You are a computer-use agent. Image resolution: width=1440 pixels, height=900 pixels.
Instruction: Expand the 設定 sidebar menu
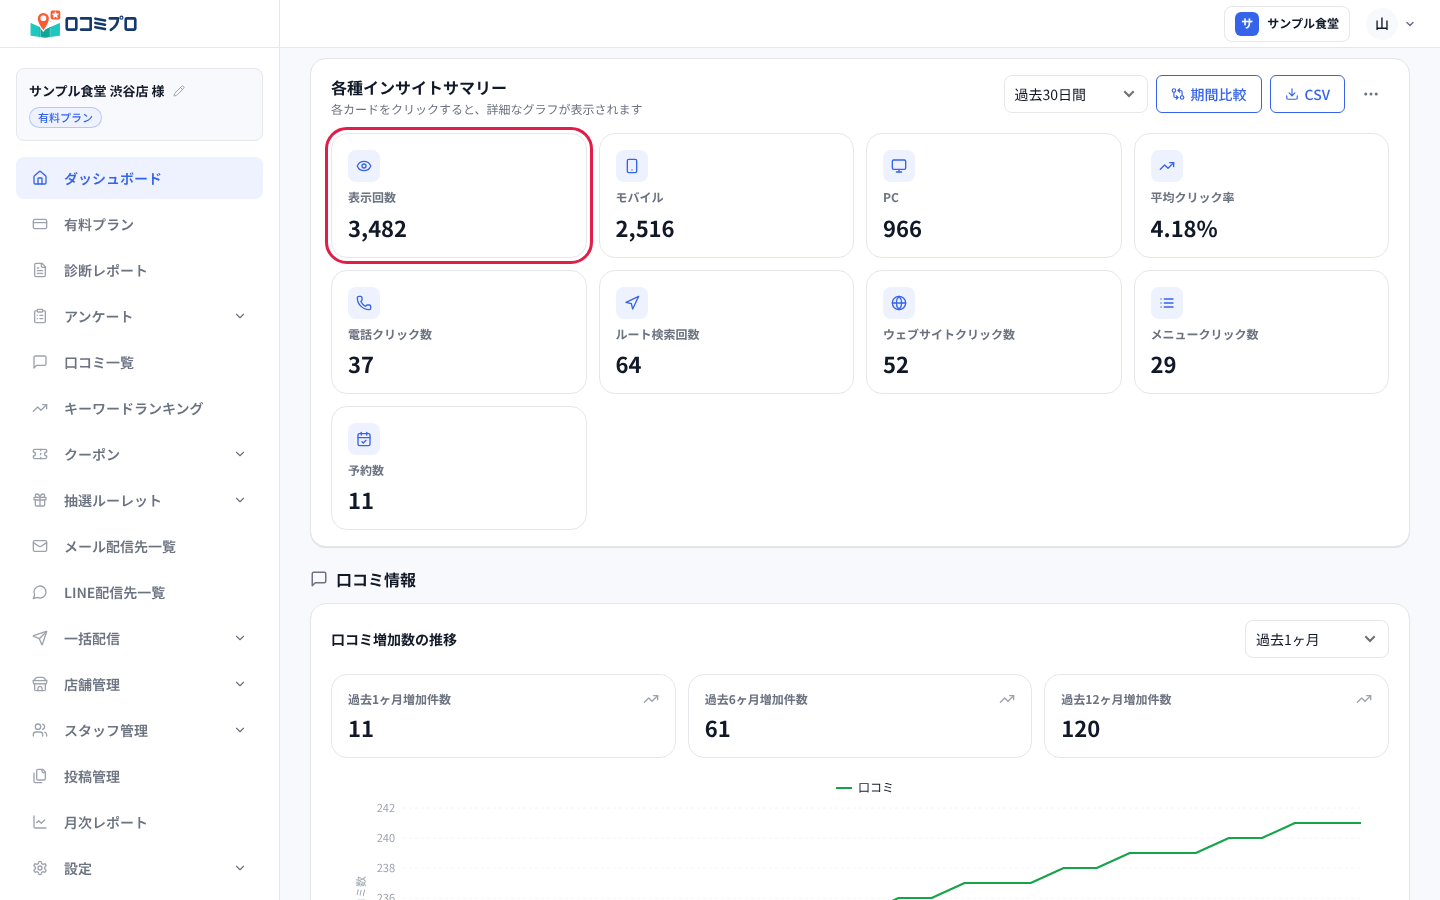139,868
